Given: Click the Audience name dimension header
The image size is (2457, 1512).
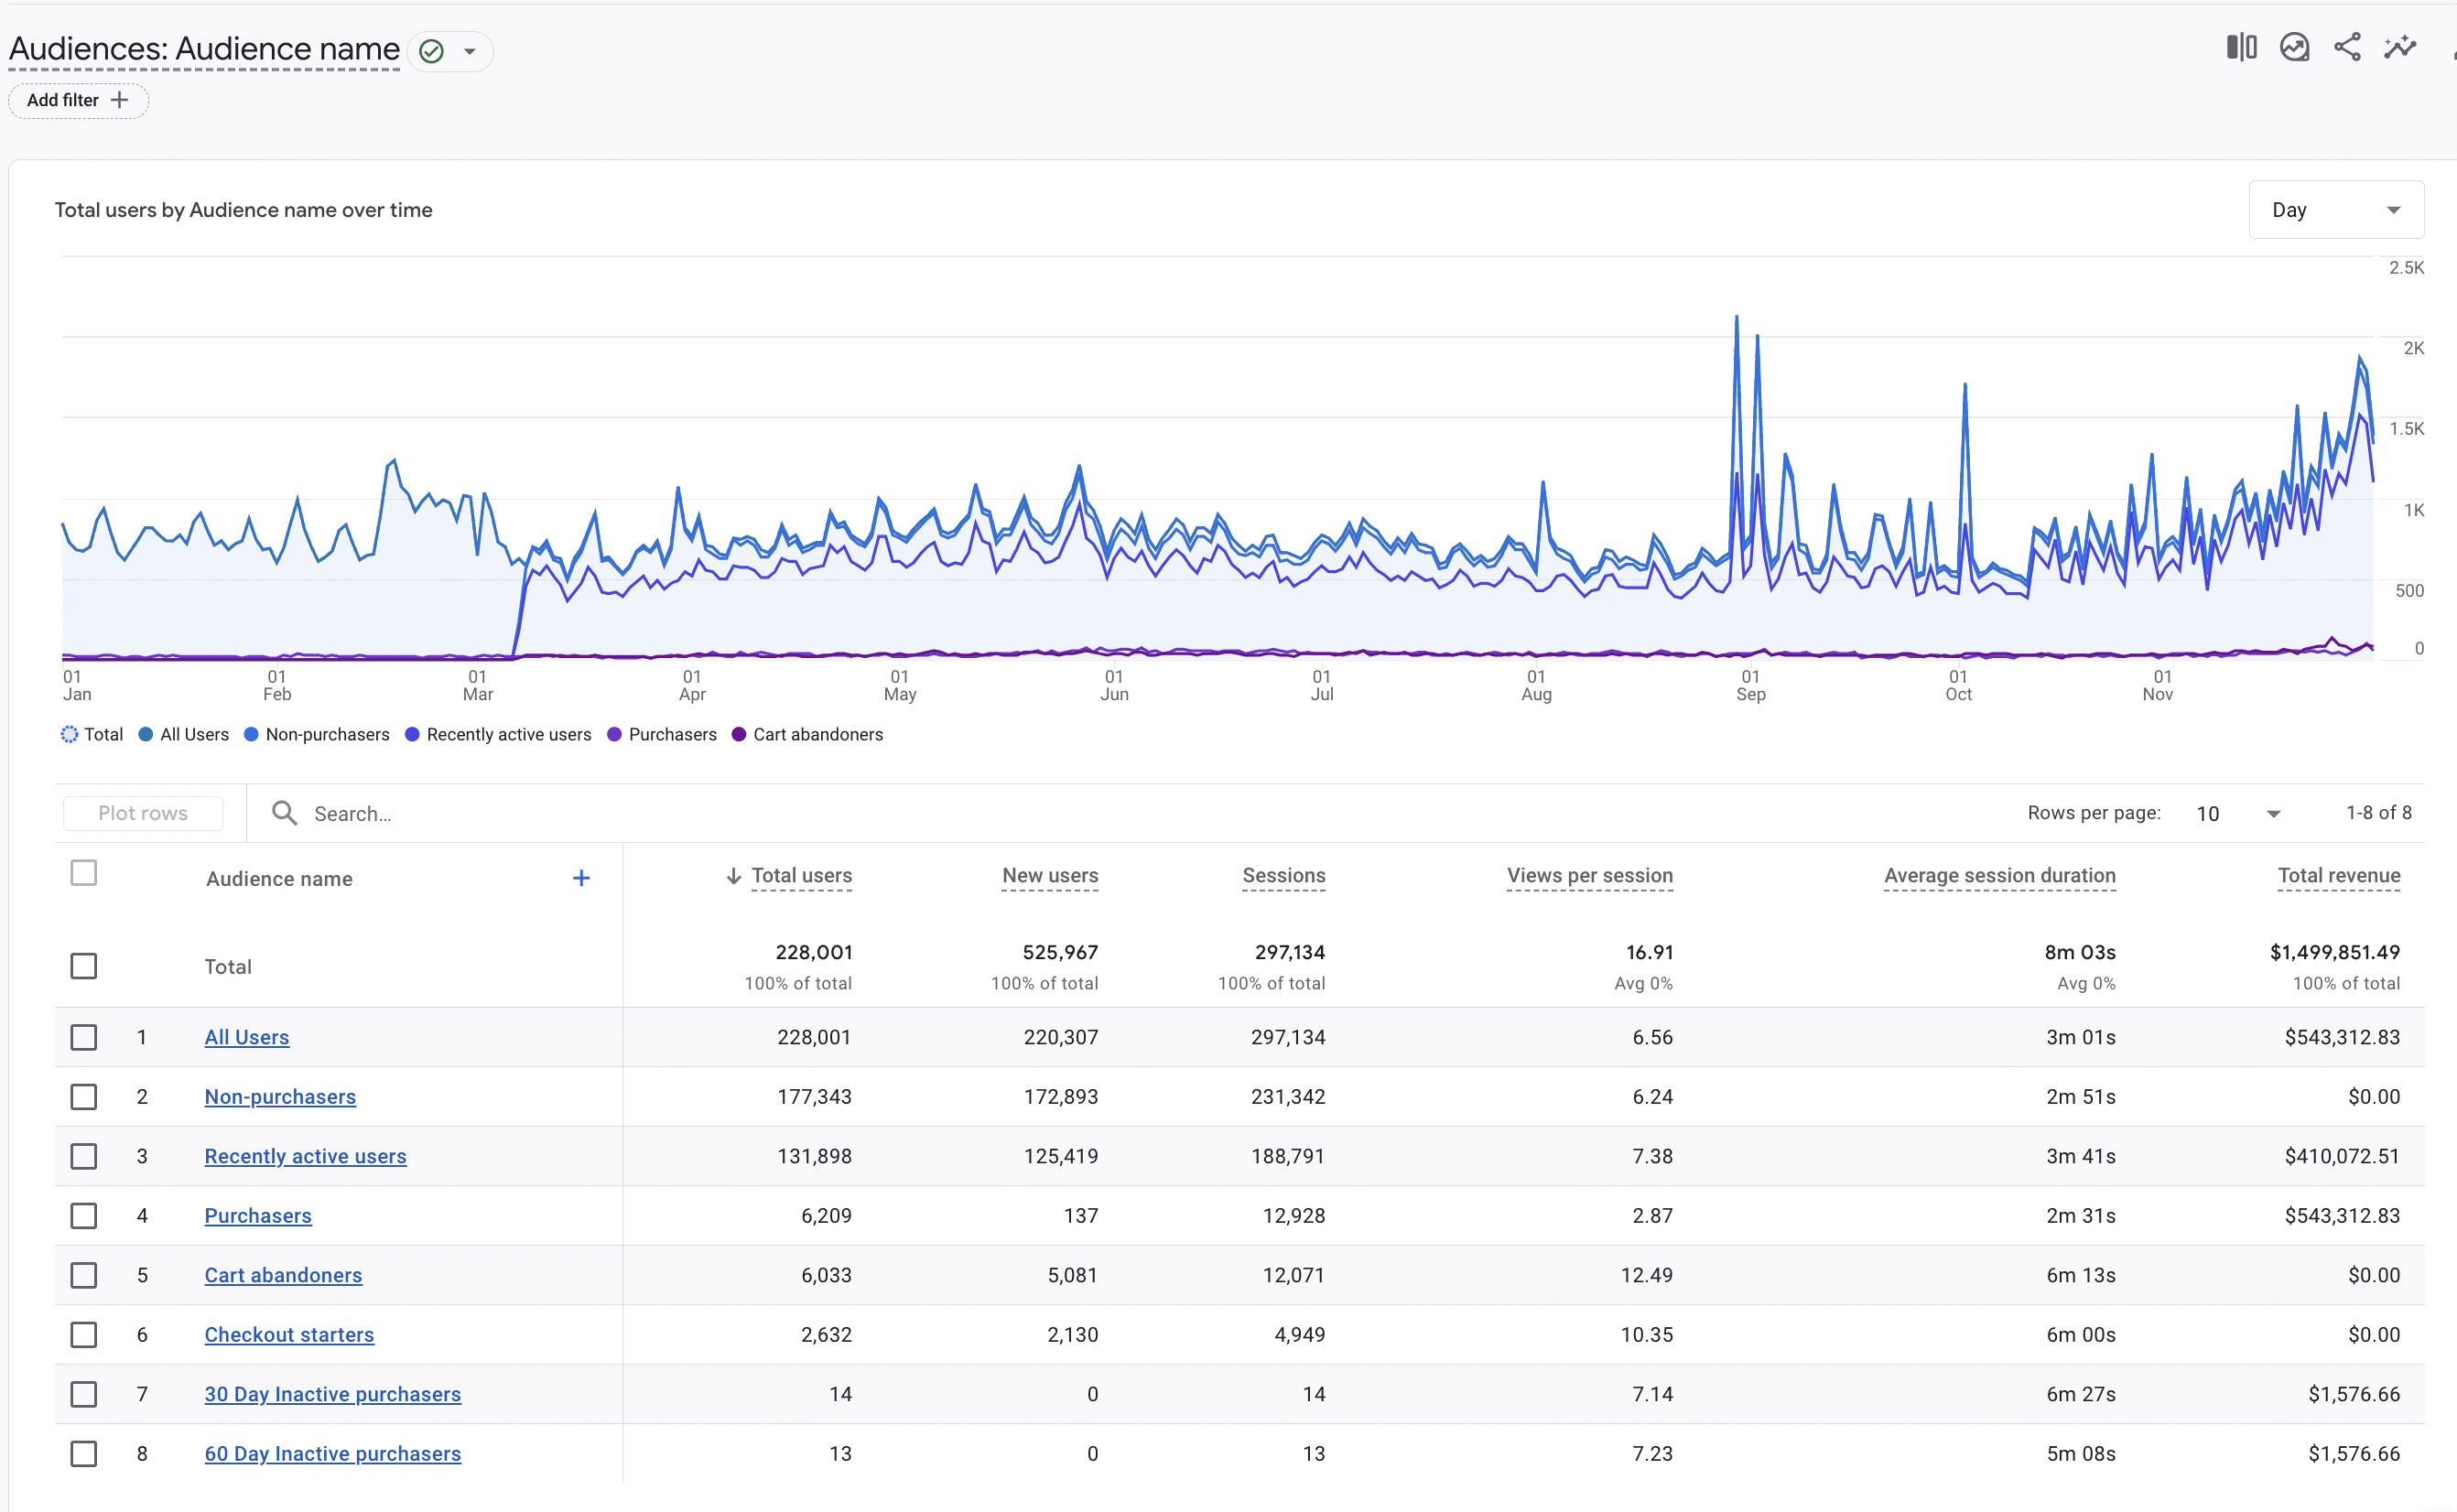Looking at the screenshot, I should pos(279,879).
